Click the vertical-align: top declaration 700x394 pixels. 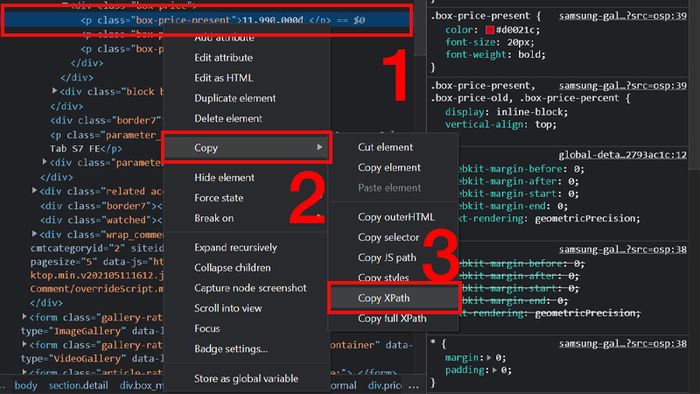click(501, 124)
